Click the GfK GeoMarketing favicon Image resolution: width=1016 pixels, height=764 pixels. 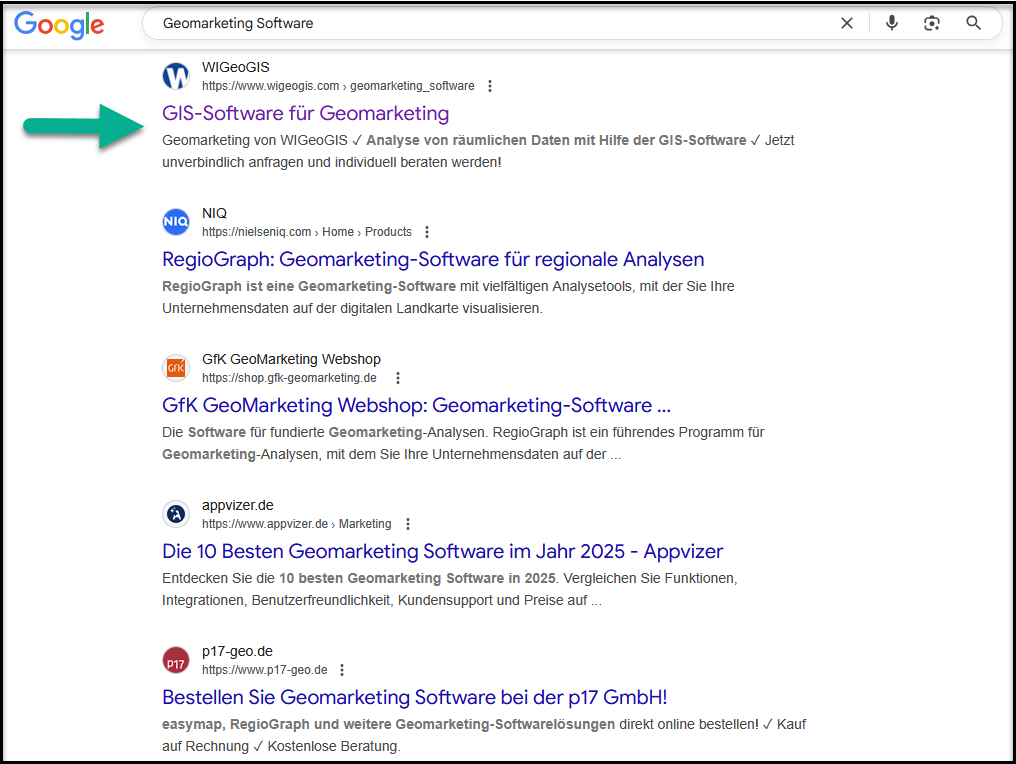click(x=176, y=368)
